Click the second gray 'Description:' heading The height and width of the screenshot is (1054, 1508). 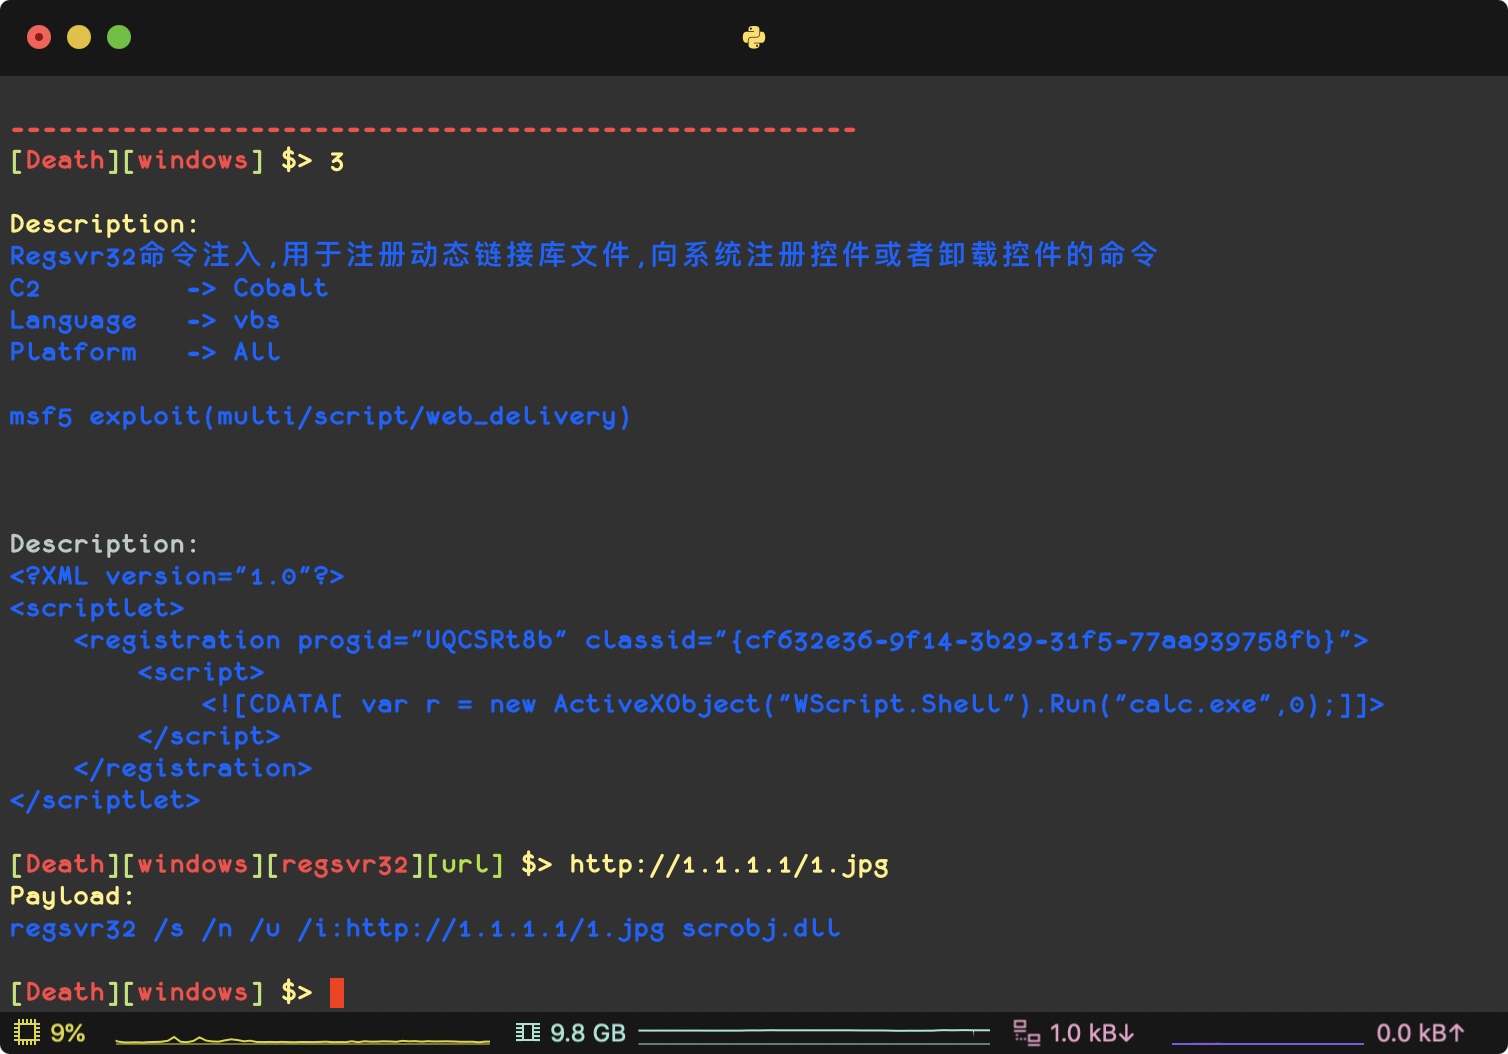[104, 544]
